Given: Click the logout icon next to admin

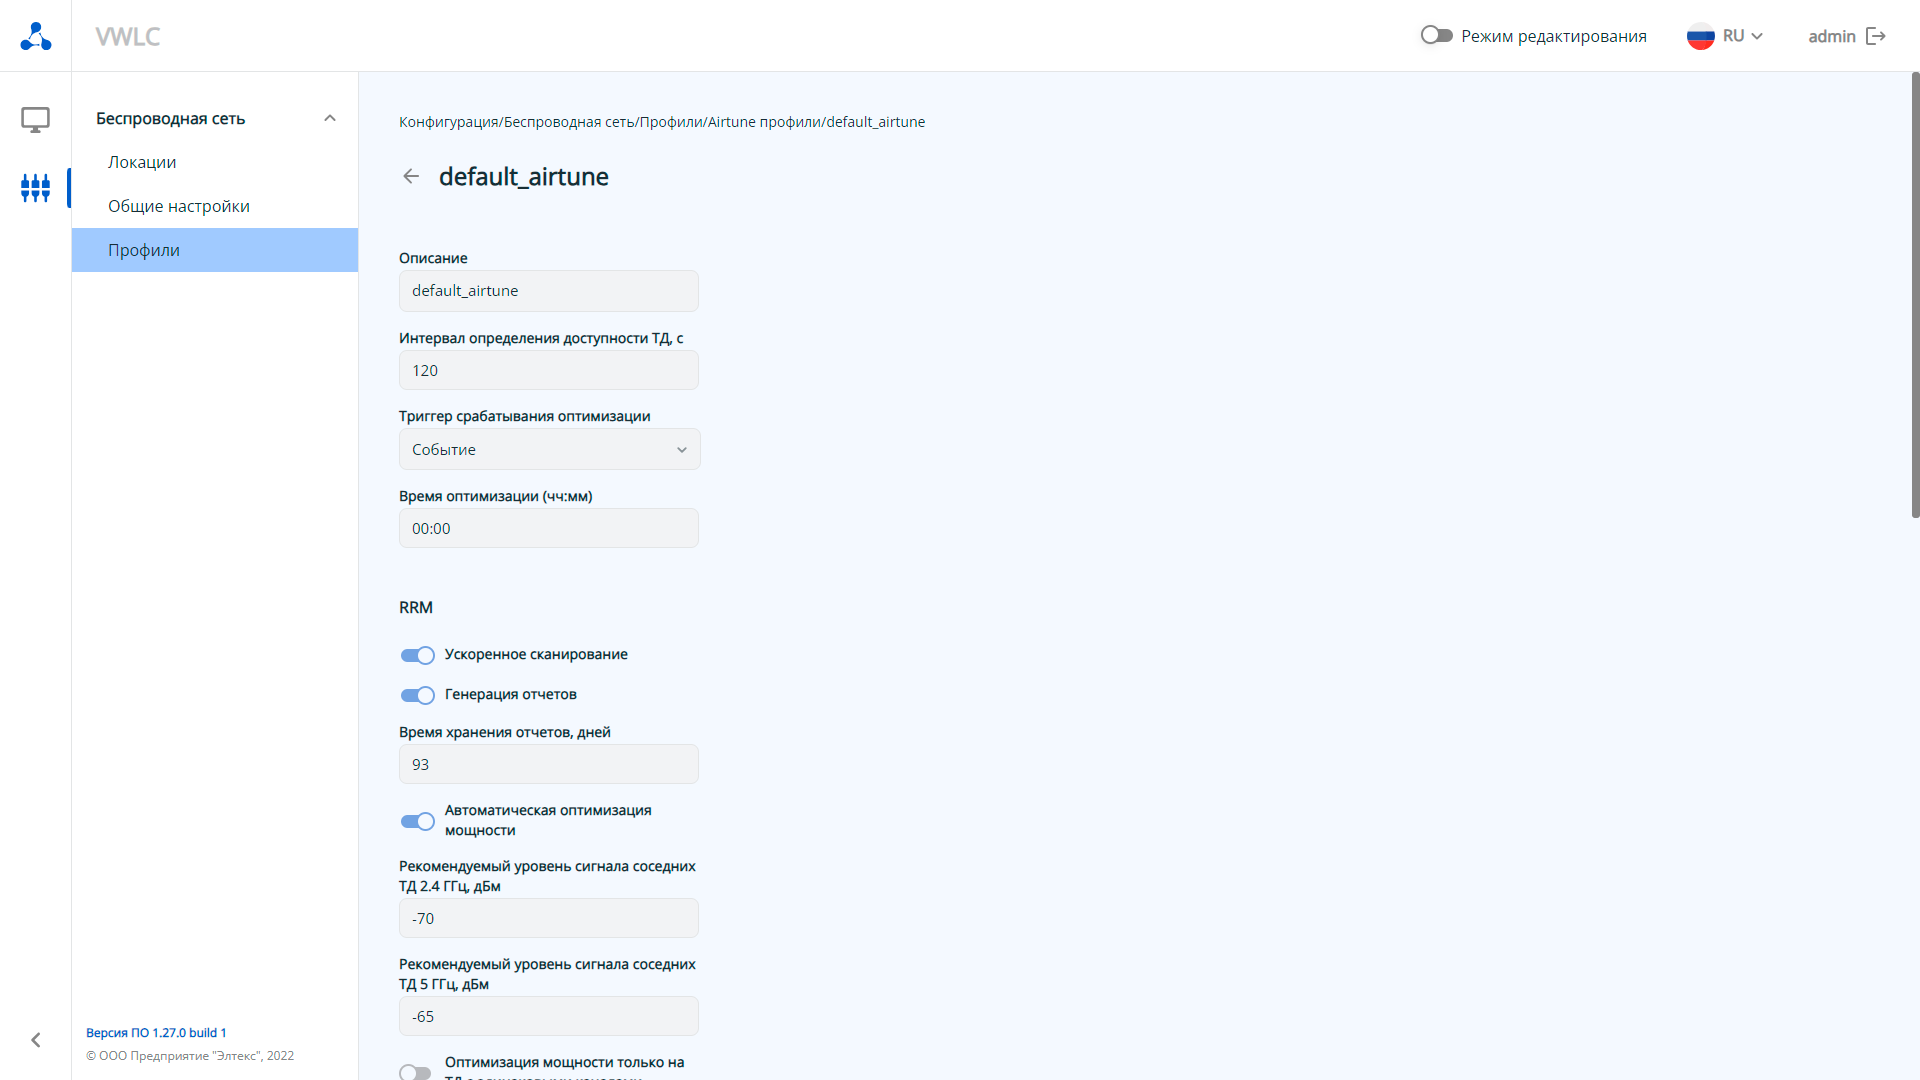Looking at the screenshot, I should 1876,36.
